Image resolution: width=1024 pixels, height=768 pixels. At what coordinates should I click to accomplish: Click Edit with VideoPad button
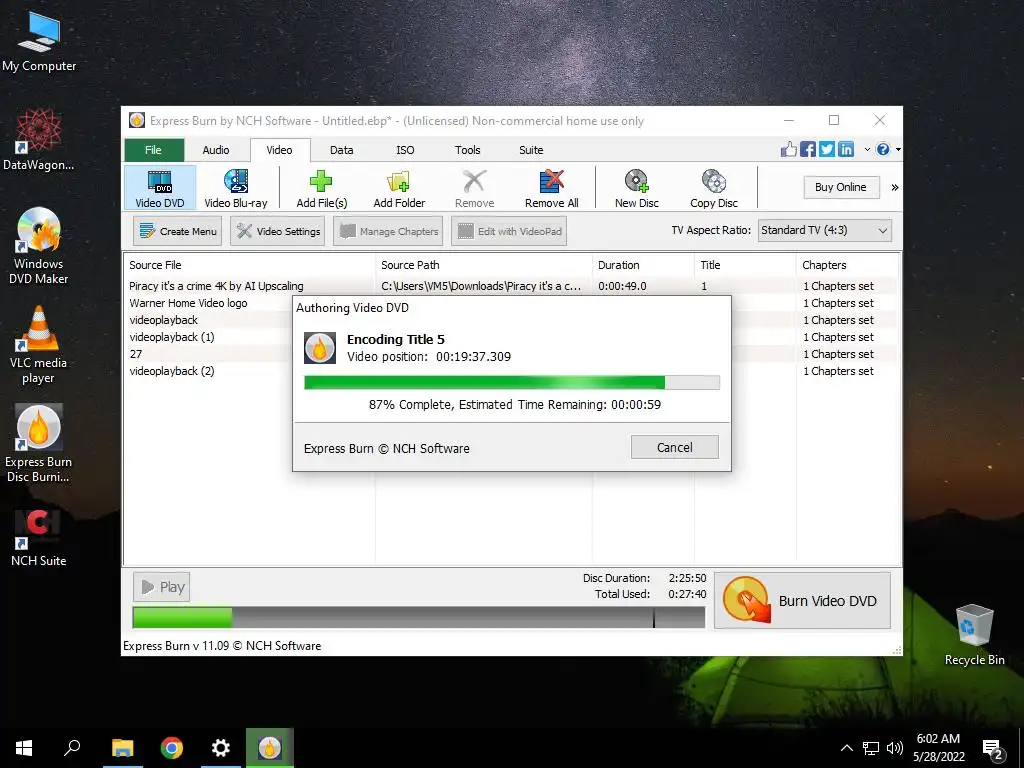(509, 231)
